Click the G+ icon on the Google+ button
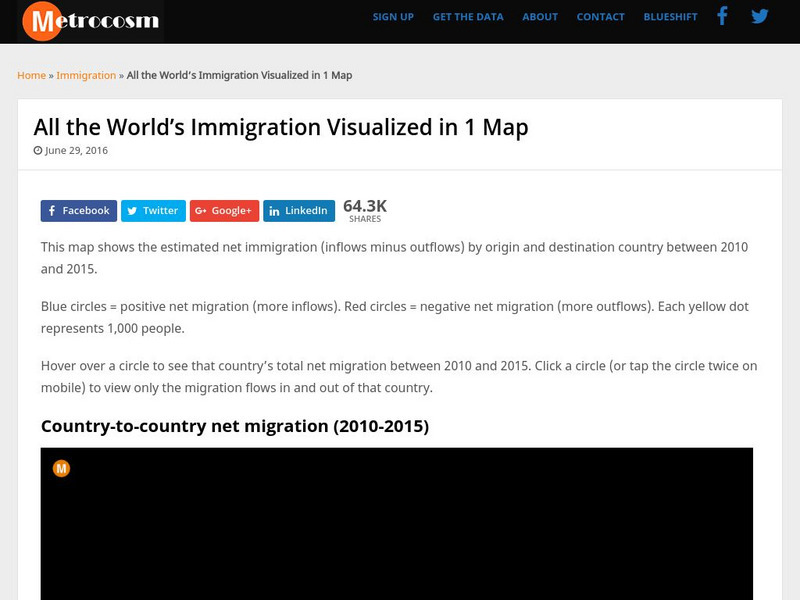Viewport: 800px width, 600px height. point(200,211)
